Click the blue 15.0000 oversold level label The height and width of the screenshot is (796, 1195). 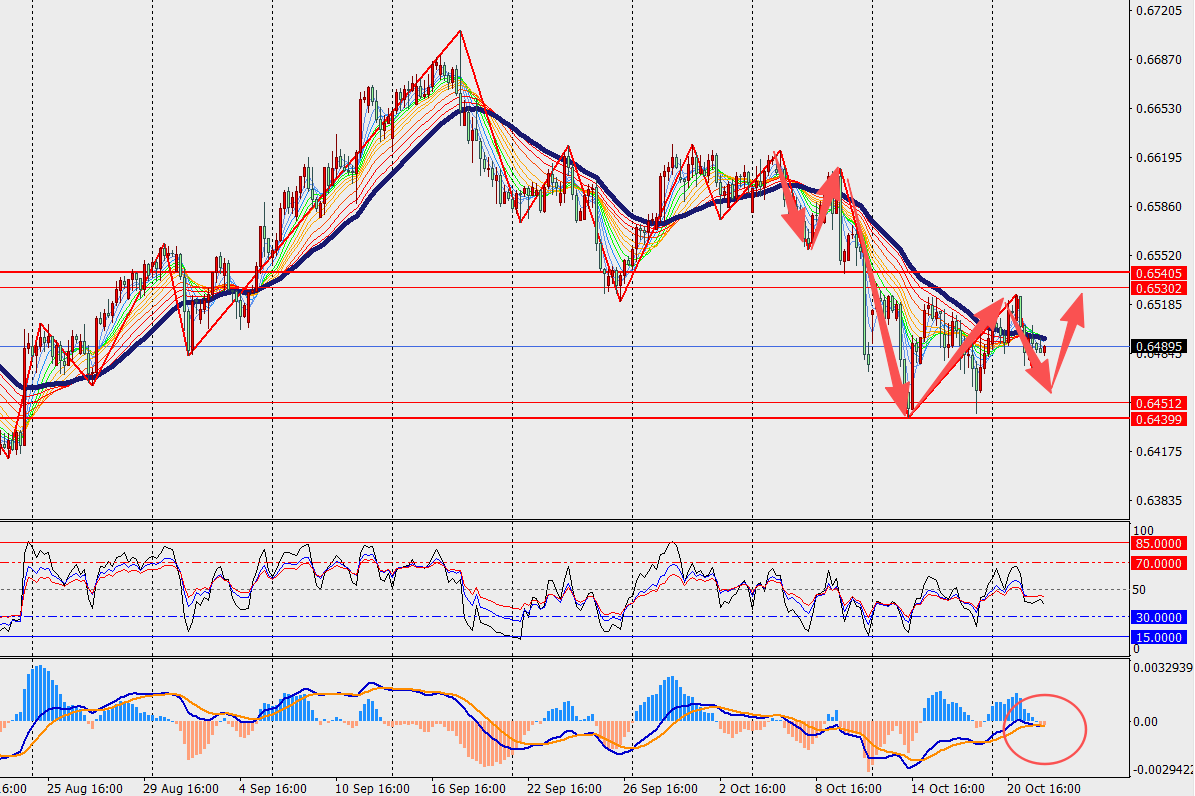pyautogui.click(x=1159, y=637)
